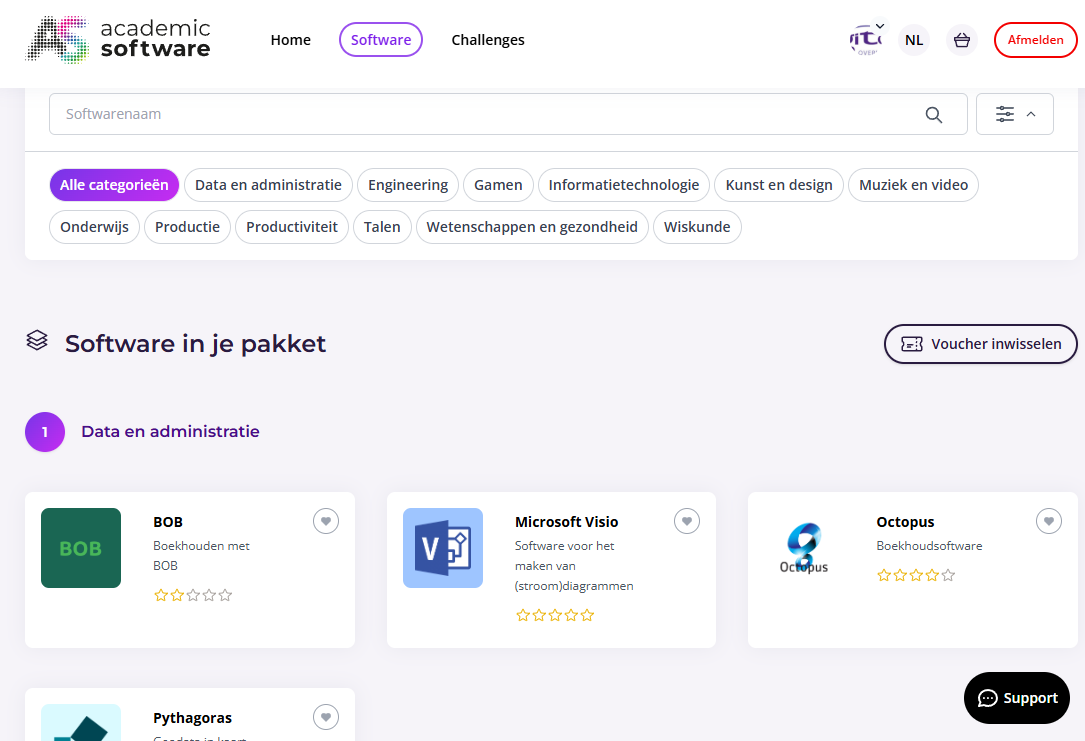Filter by Gamen category
This screenshot has width=1085, height=741.
[498, 185]
